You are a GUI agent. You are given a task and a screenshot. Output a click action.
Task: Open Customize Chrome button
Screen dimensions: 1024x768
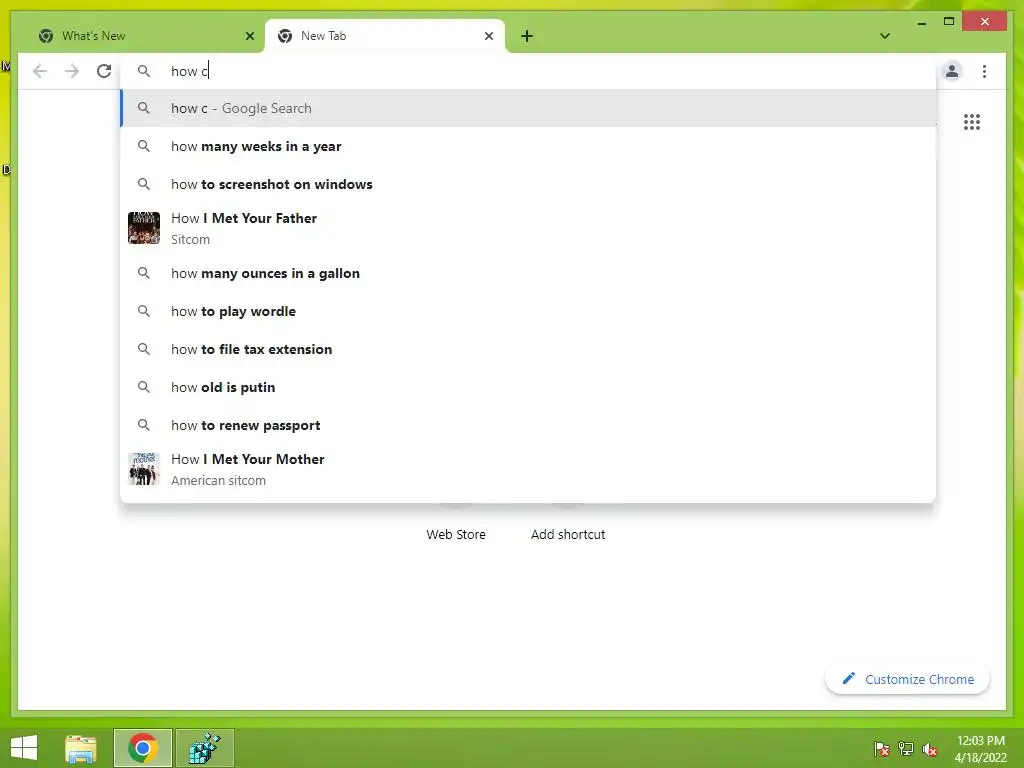point(907,679)
